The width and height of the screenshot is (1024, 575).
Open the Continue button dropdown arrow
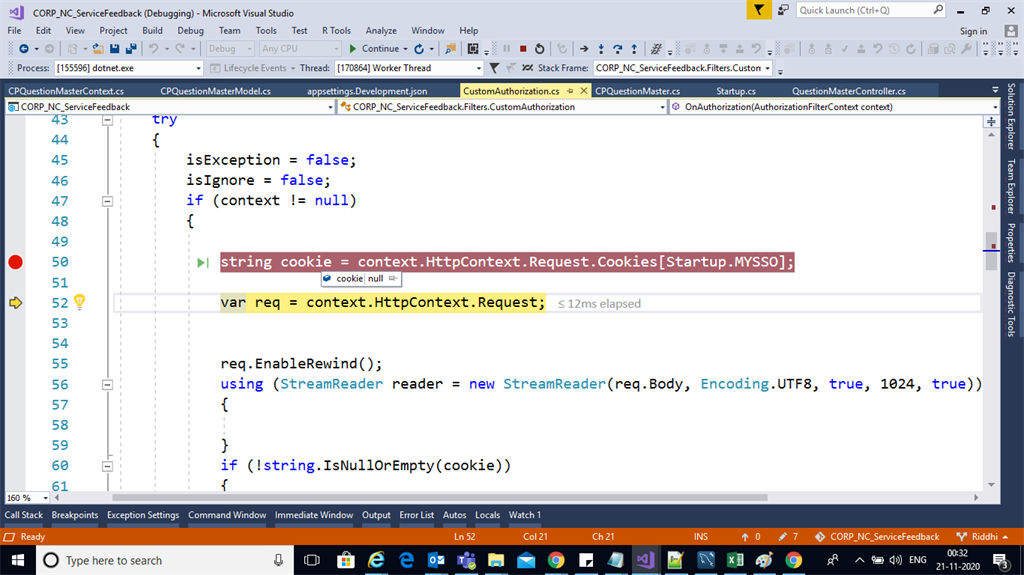point(406,49)
